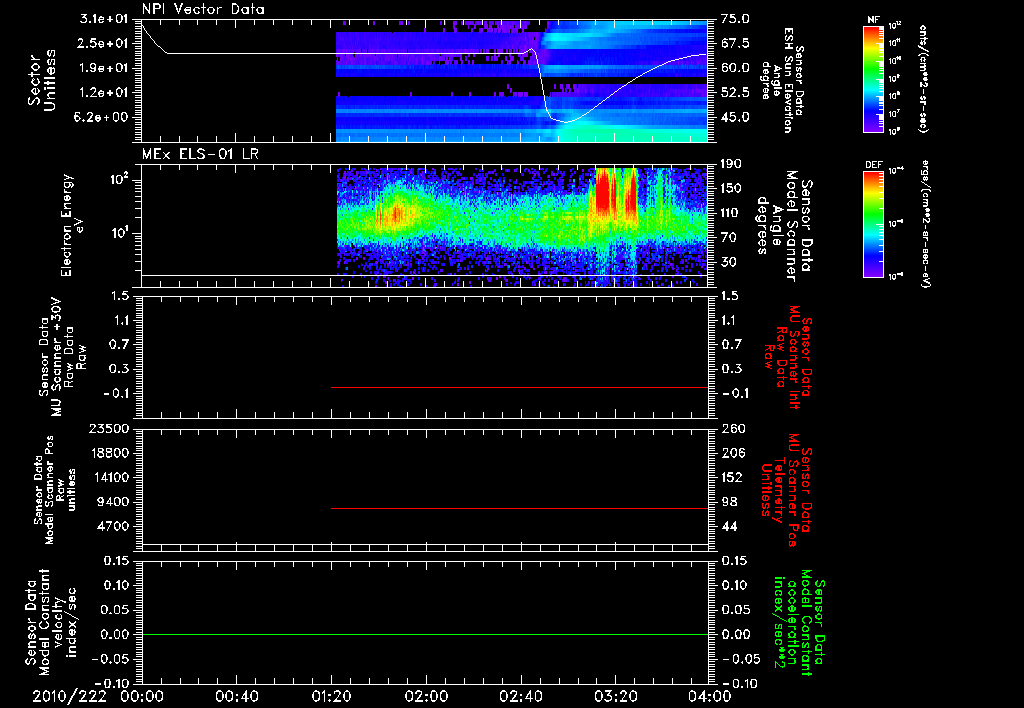Click the red "MU Scanner Pos Telemetry" label

[788, 490]
